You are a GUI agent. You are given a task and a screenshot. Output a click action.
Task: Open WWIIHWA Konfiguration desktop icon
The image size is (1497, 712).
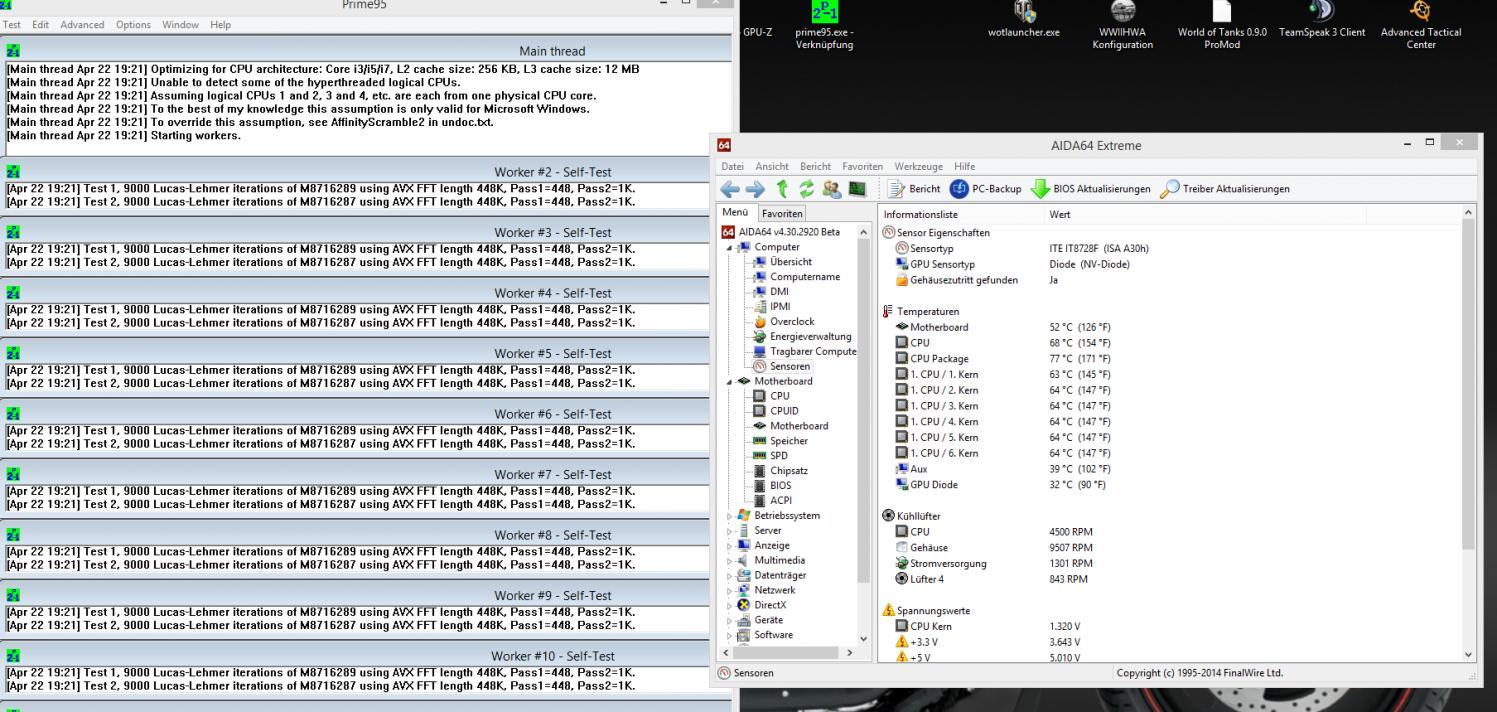(1123, 25)
